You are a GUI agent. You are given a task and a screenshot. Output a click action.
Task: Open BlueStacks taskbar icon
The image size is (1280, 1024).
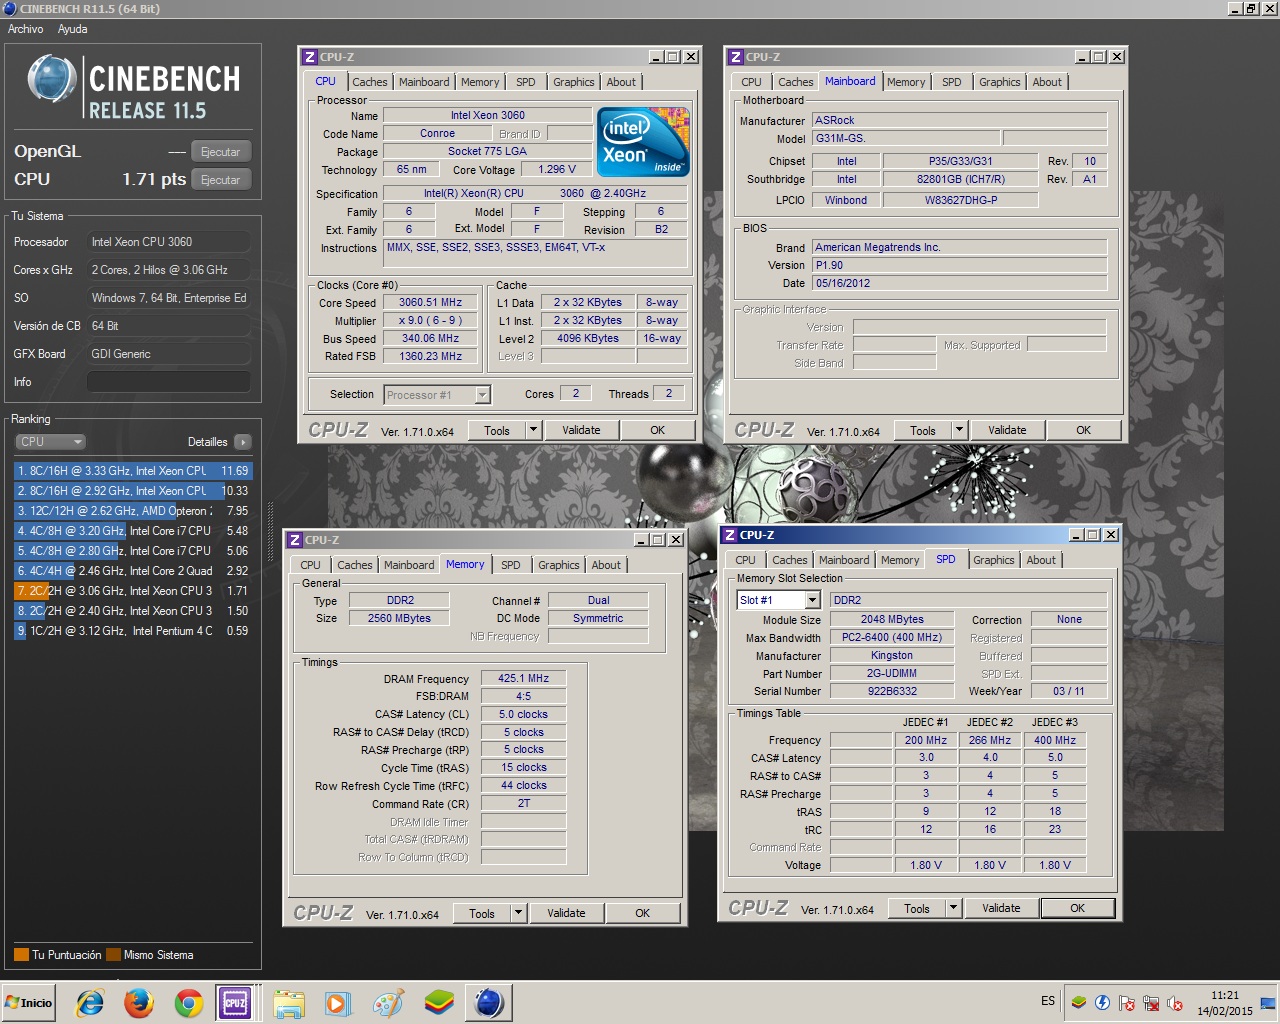click(438, 1003)
